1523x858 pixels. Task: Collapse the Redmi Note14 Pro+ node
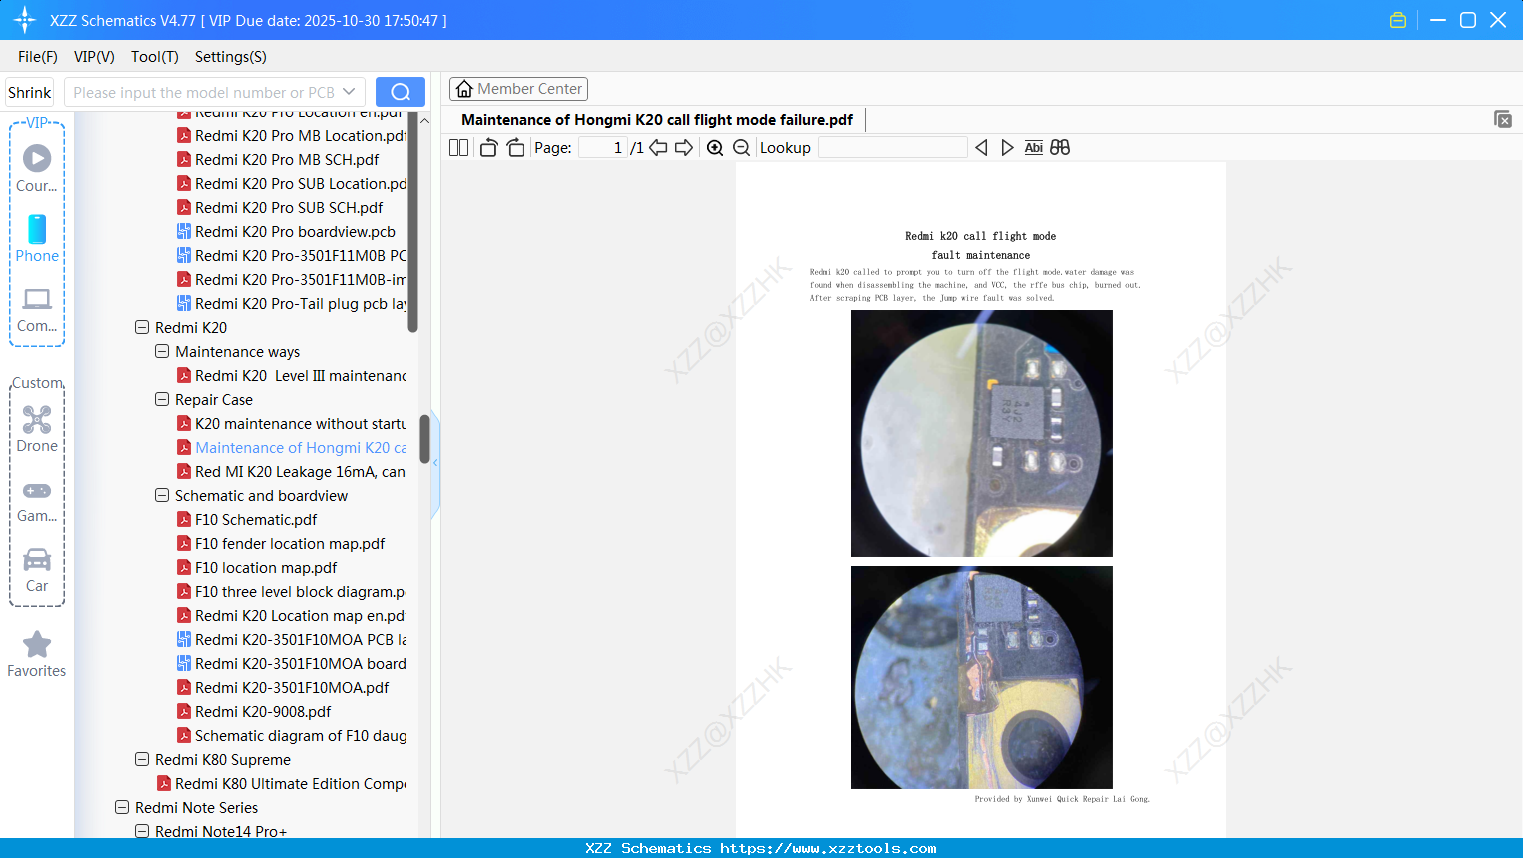click(142, 832)
